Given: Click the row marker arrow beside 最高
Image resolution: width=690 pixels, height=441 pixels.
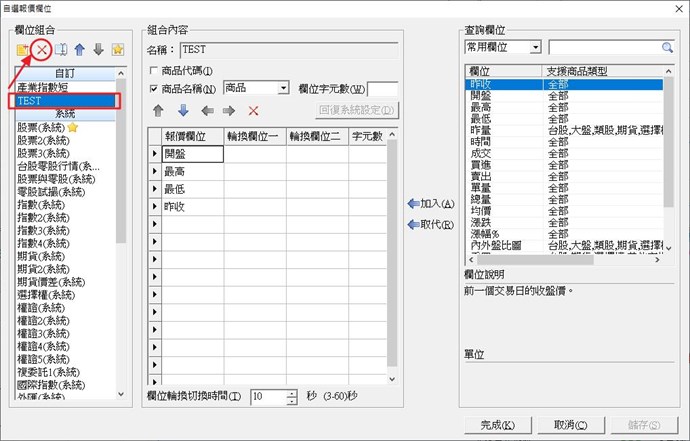Looking at the screenshot, I should [x=154, y=171].
